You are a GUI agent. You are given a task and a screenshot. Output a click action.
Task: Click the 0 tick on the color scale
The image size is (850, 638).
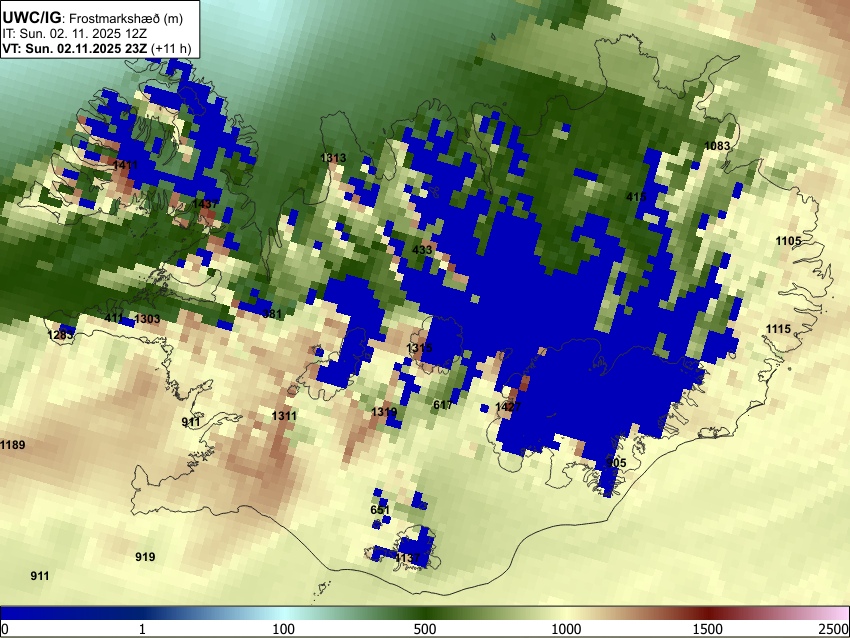(5, 629)
